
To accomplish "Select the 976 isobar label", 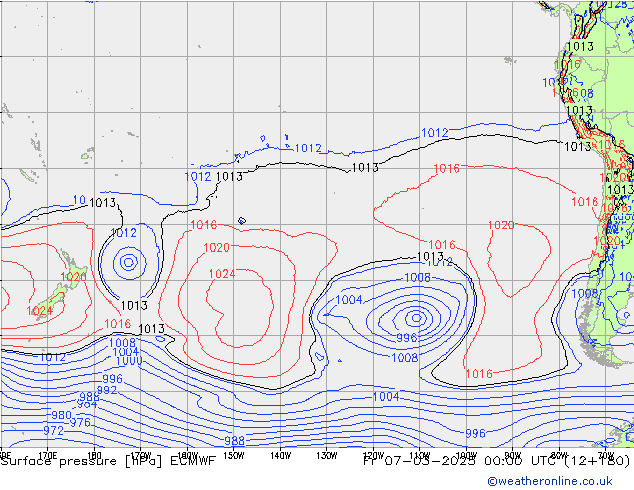I will pyautogui.click(x=80, y=422).
